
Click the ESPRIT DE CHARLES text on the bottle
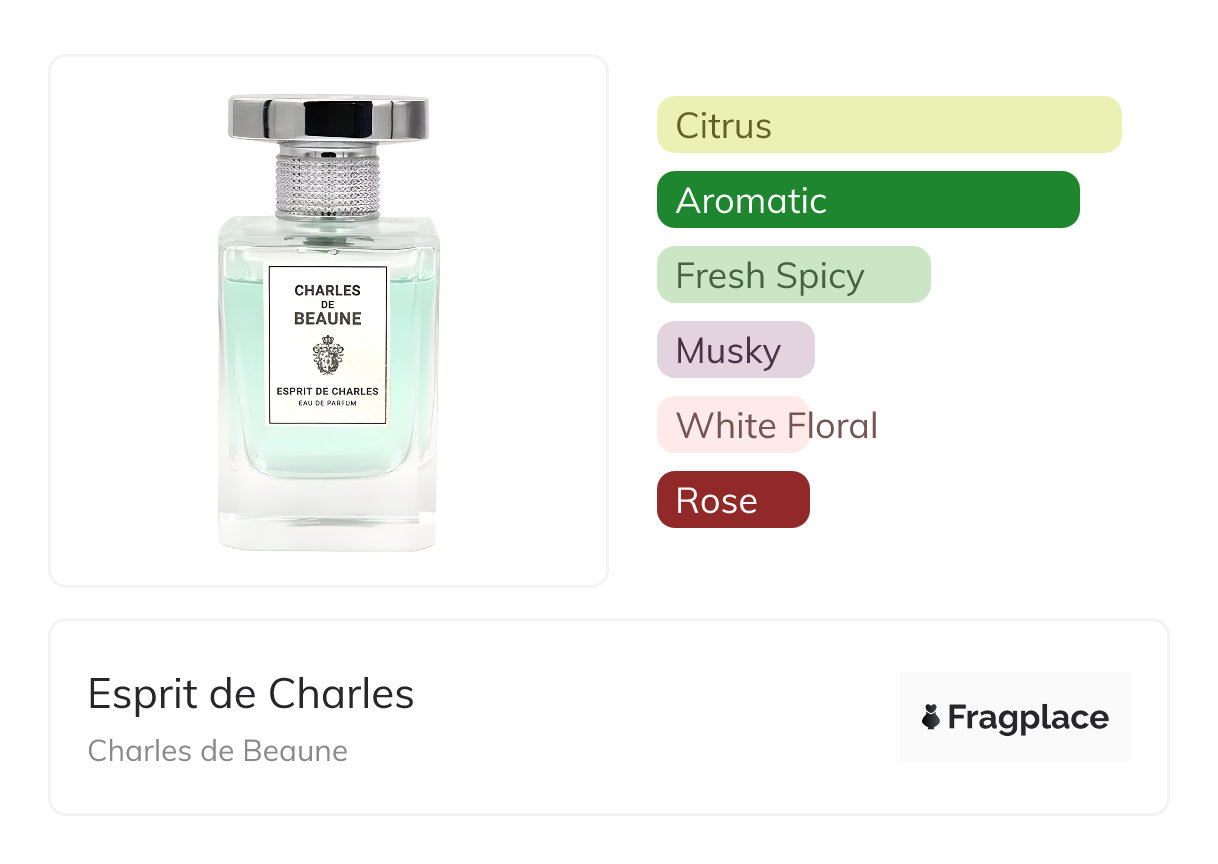click(x=327, y=391)
